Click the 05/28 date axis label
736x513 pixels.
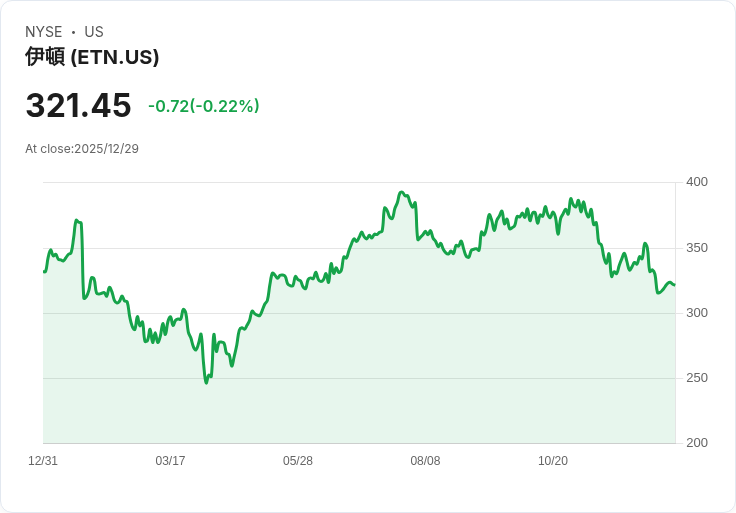tap(298, 460)
